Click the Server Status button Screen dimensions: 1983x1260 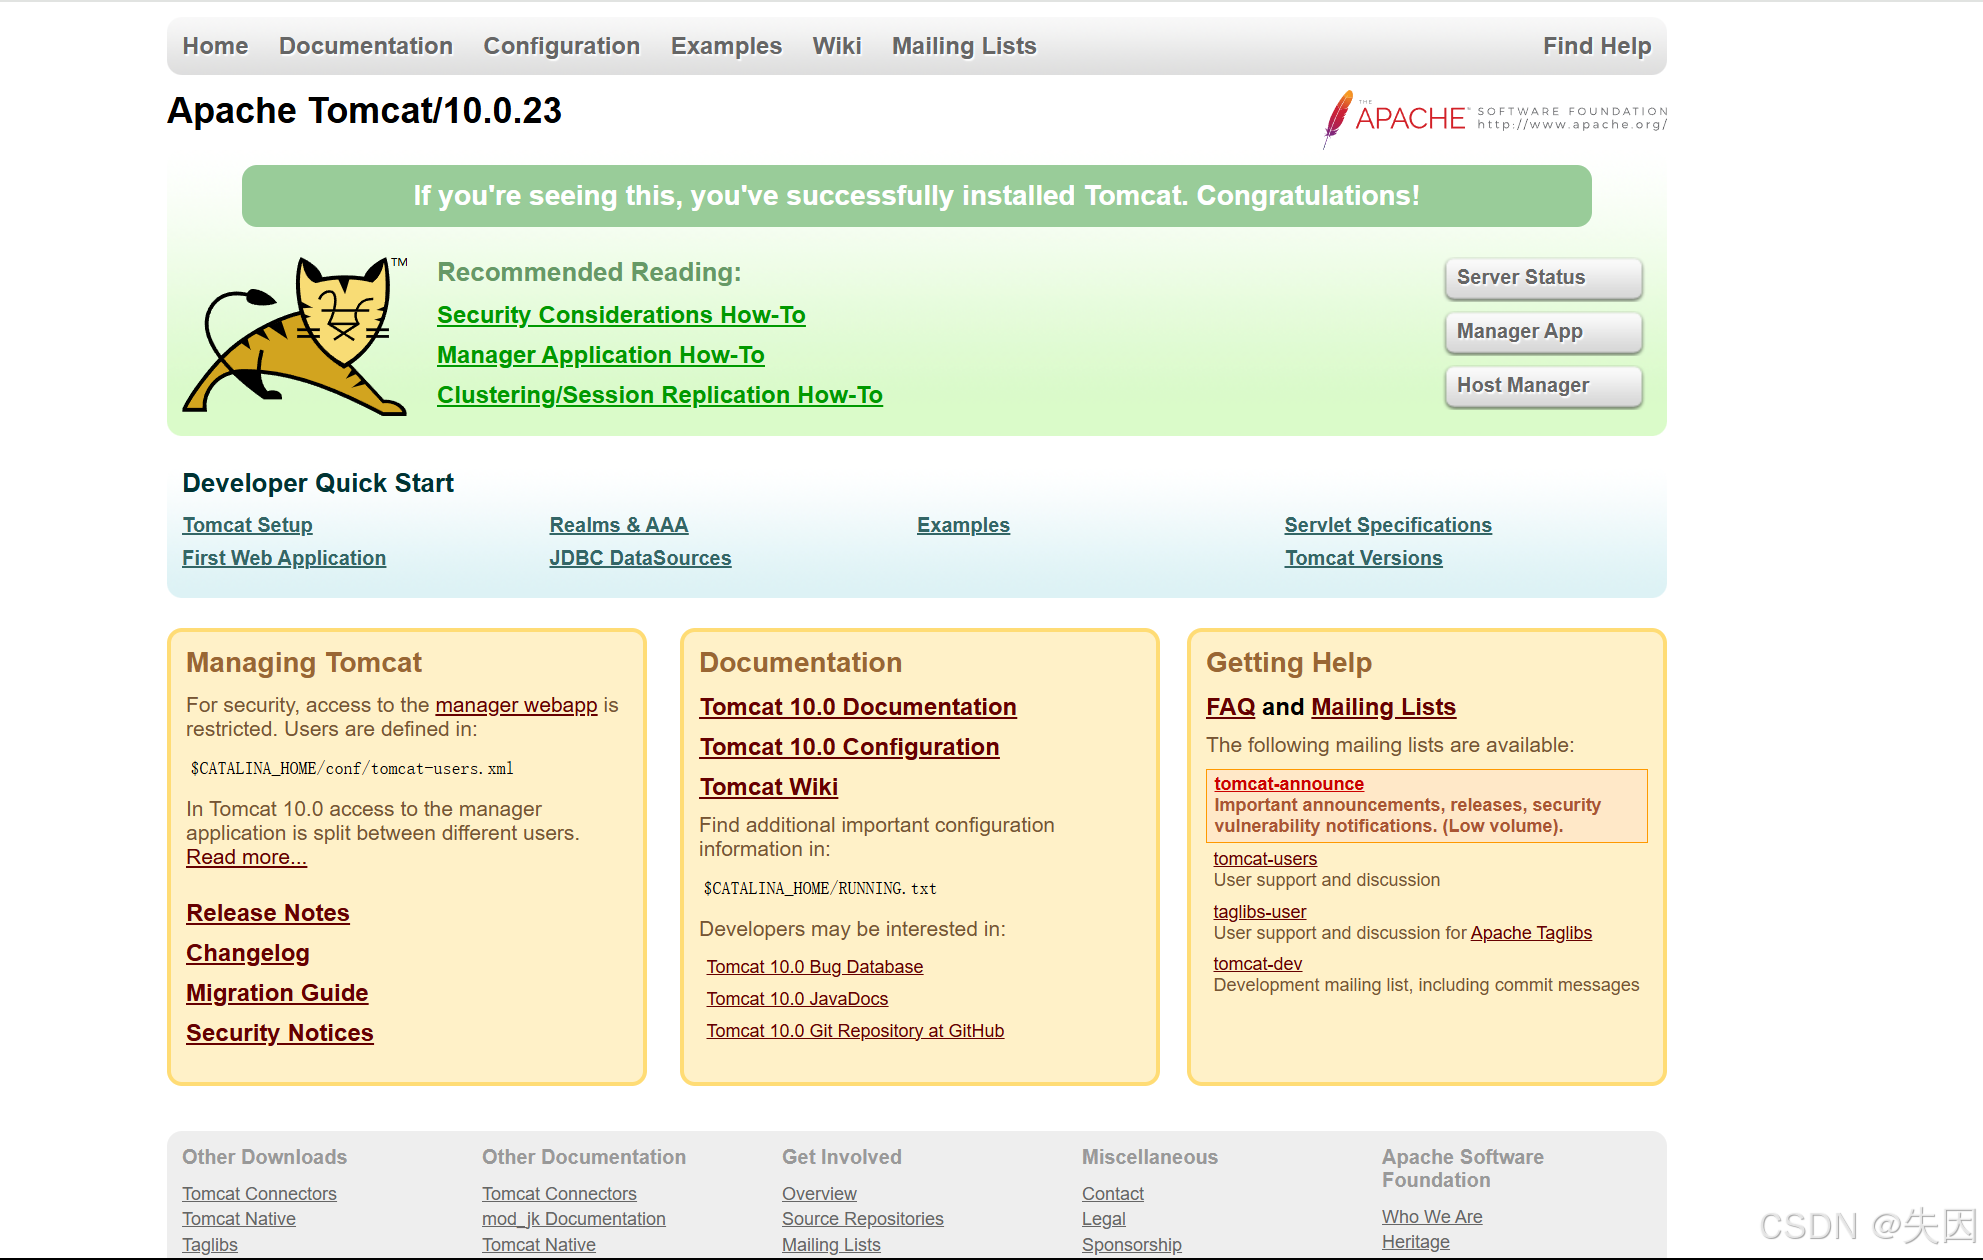(x=1543, y=278)
